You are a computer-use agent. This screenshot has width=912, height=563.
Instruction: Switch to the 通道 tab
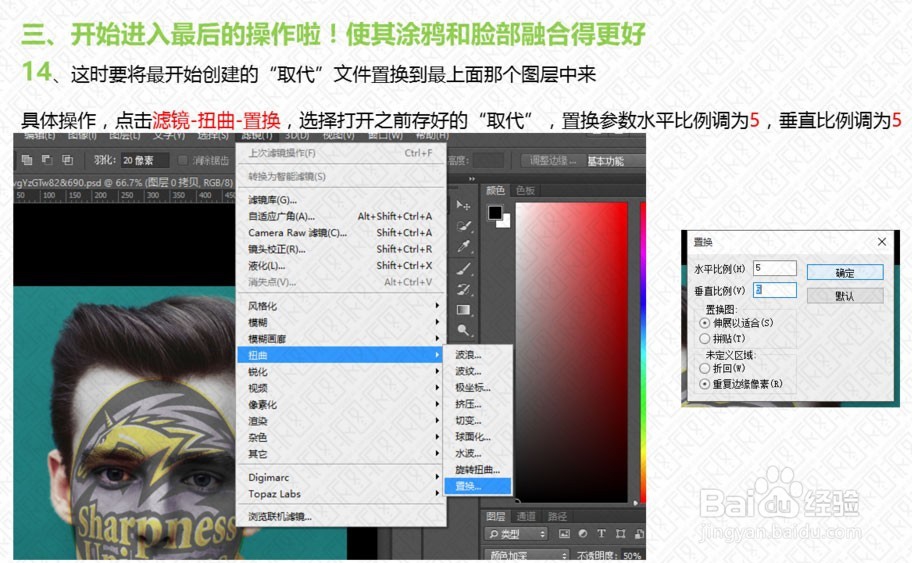526,516
